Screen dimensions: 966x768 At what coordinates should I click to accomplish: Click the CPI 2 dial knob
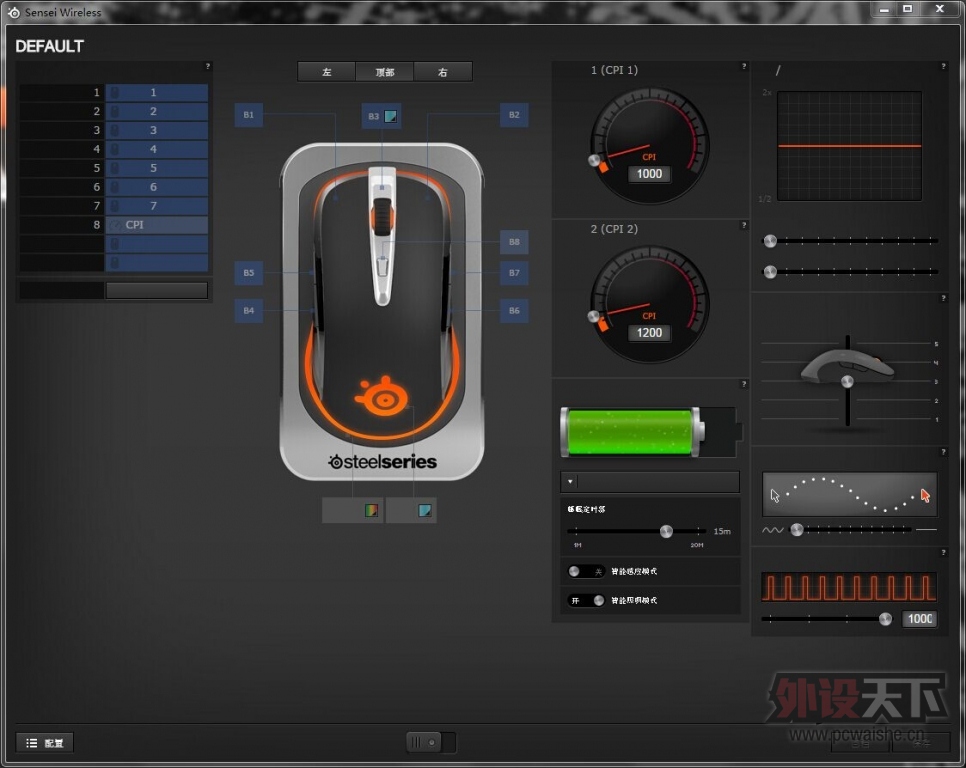pos(594,317)
